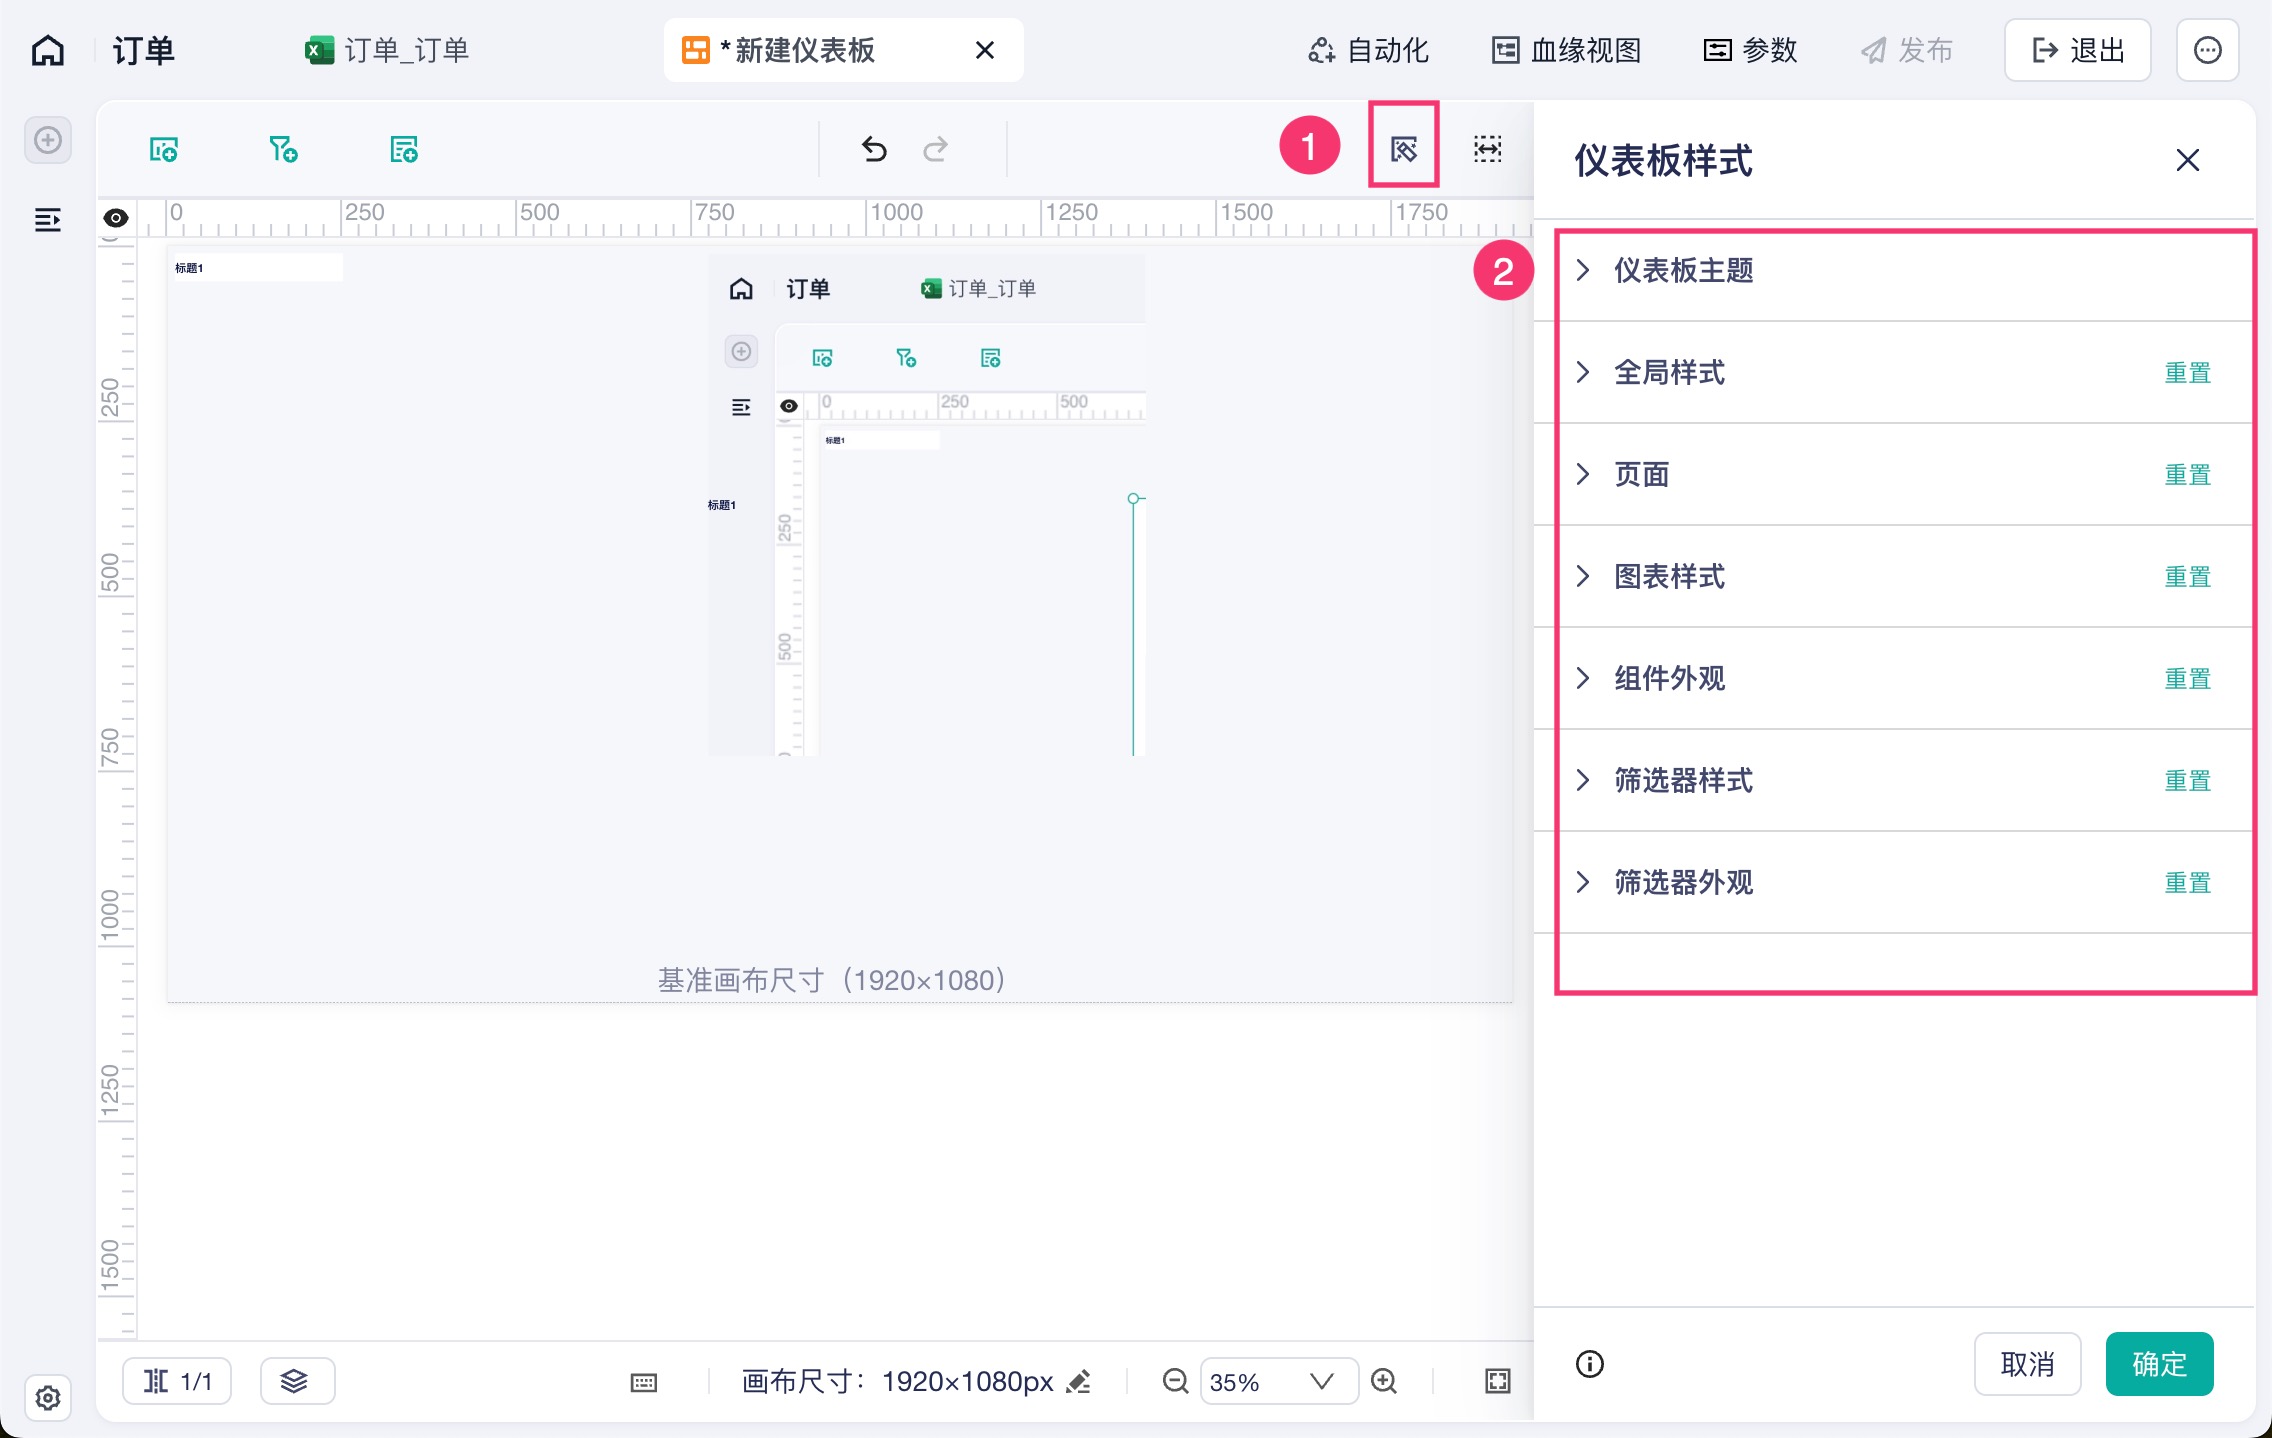Open settings gear at bottom left
Image resolution: width=2272 pixels, height=1438 pixels.
coord(48,1397)
